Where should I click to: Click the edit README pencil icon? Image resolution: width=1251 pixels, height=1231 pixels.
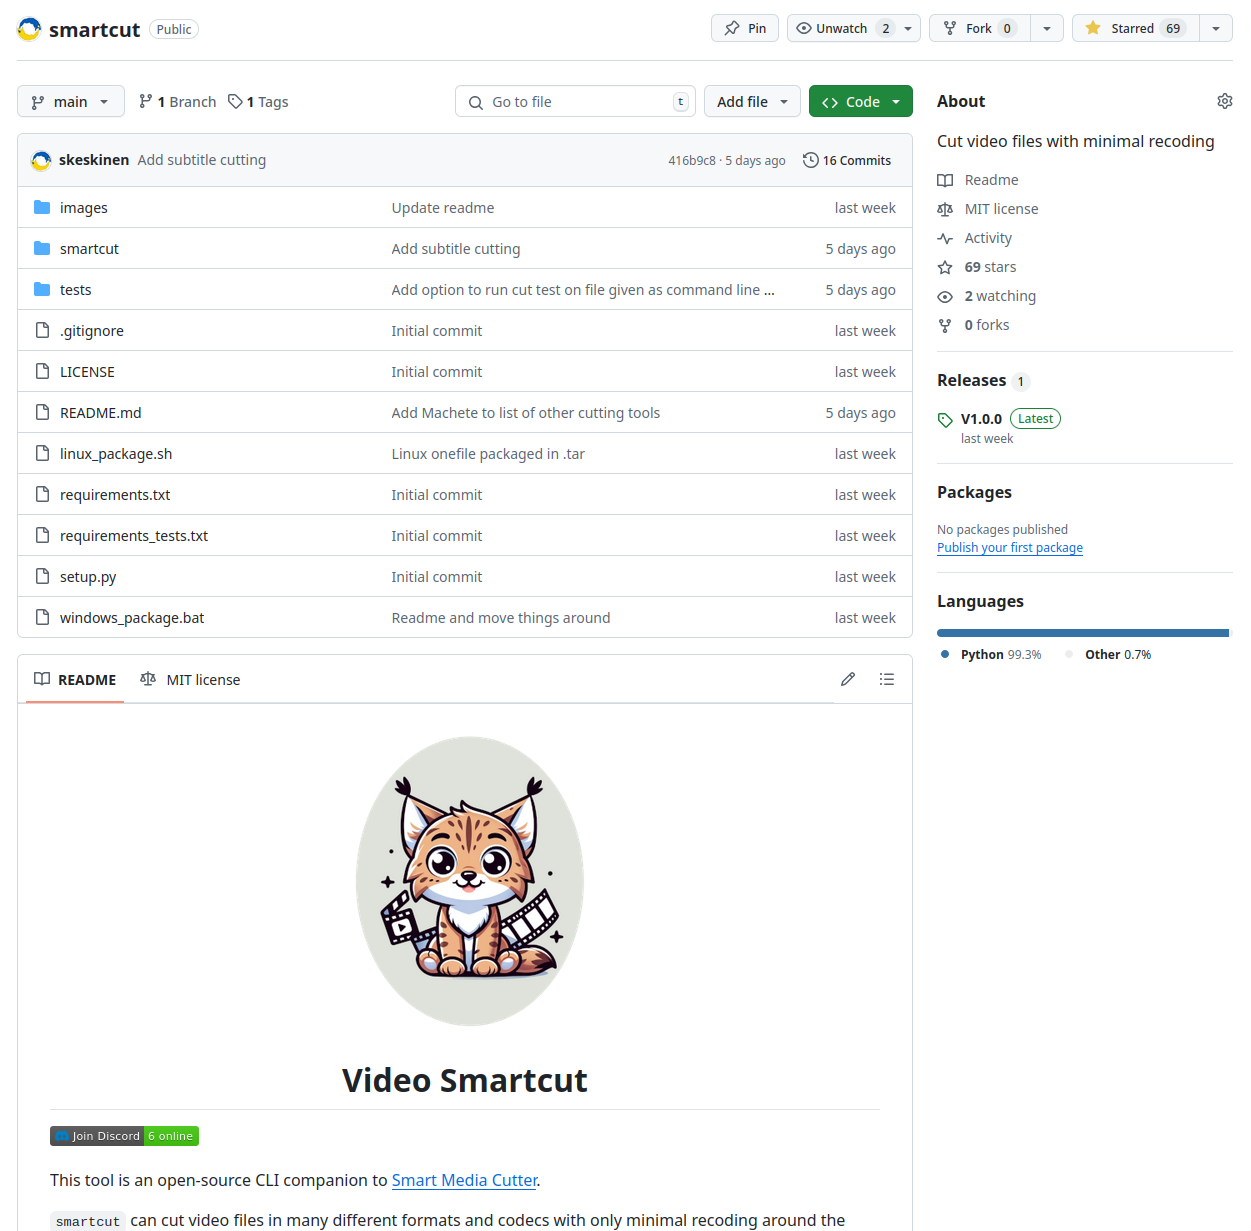click(848, 679)
